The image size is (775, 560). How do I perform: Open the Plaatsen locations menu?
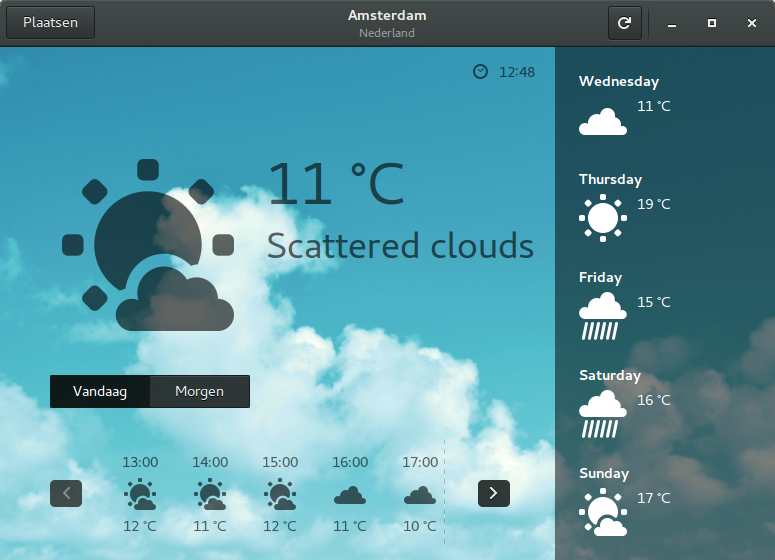[x=51, y=23]
